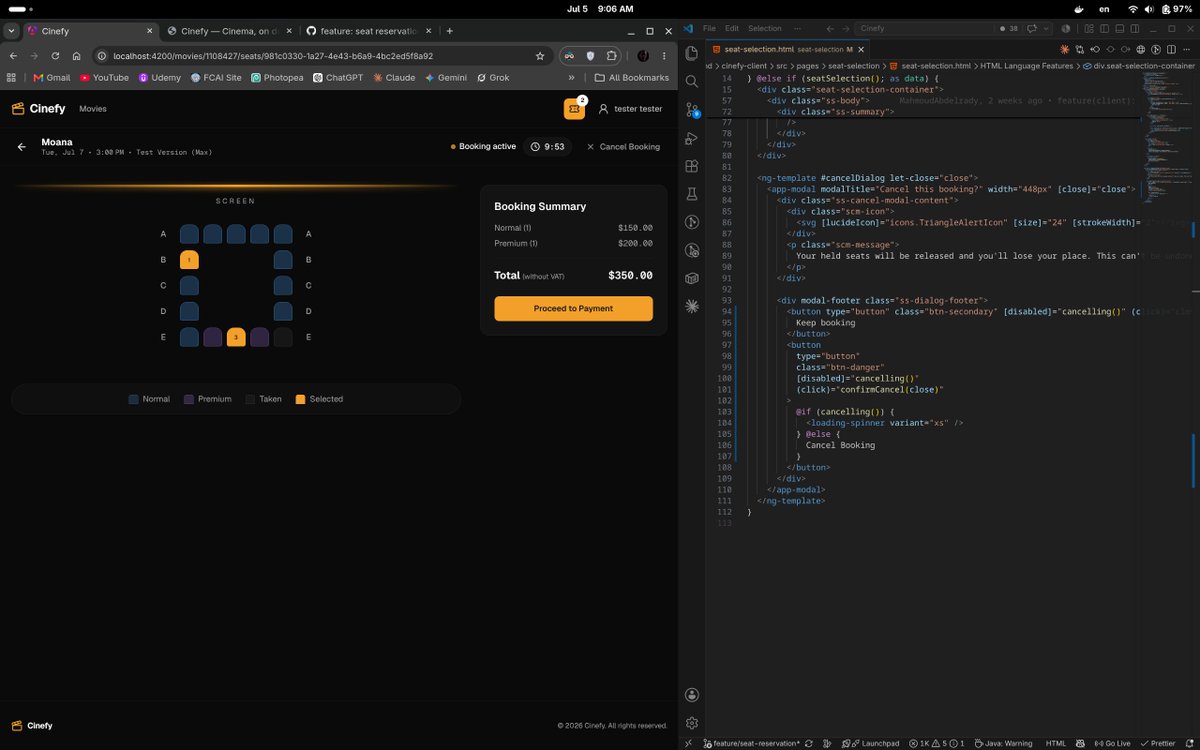Click Split Editor Right icon in VS Code
Screen dimensions: 1200x750
(1171, 49)
